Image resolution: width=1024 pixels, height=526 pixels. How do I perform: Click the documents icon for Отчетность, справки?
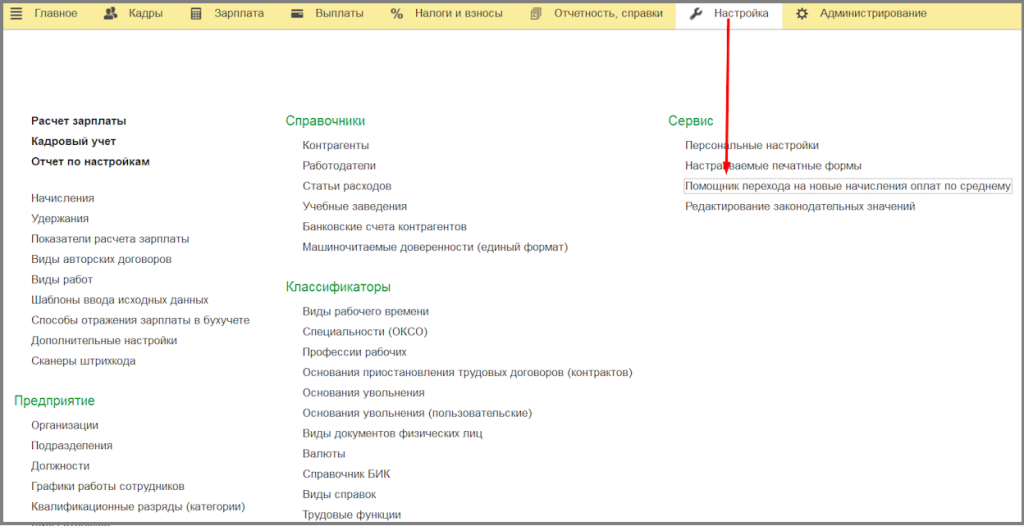tap(536, 13)
